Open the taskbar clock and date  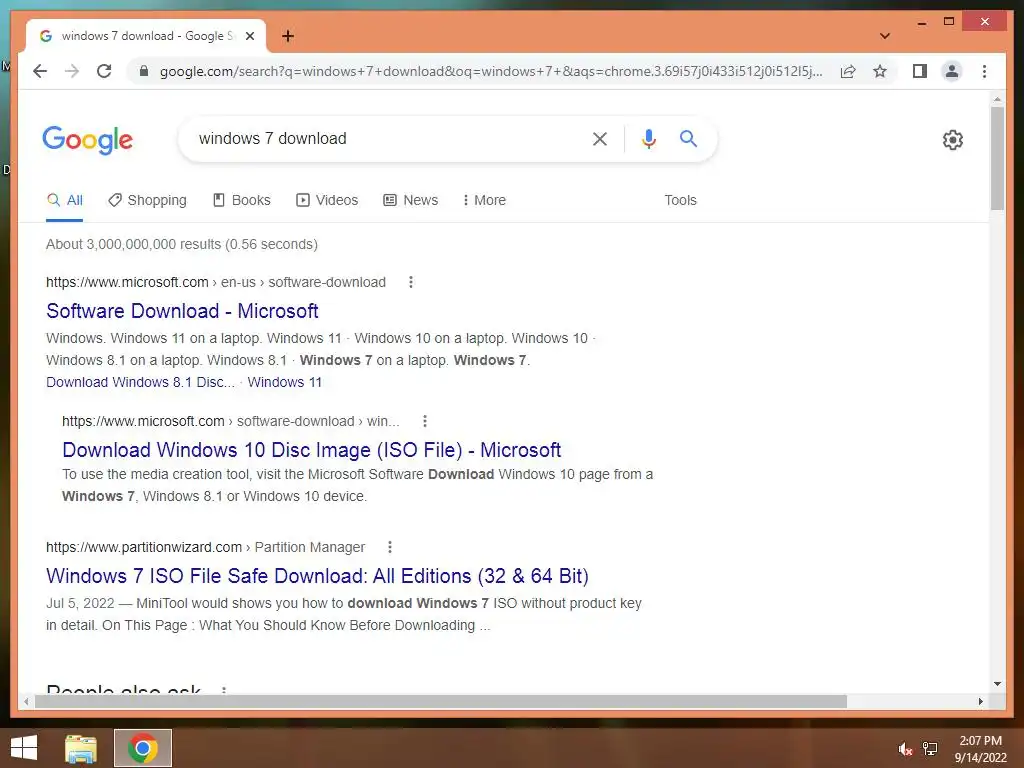tap(980, 749)
